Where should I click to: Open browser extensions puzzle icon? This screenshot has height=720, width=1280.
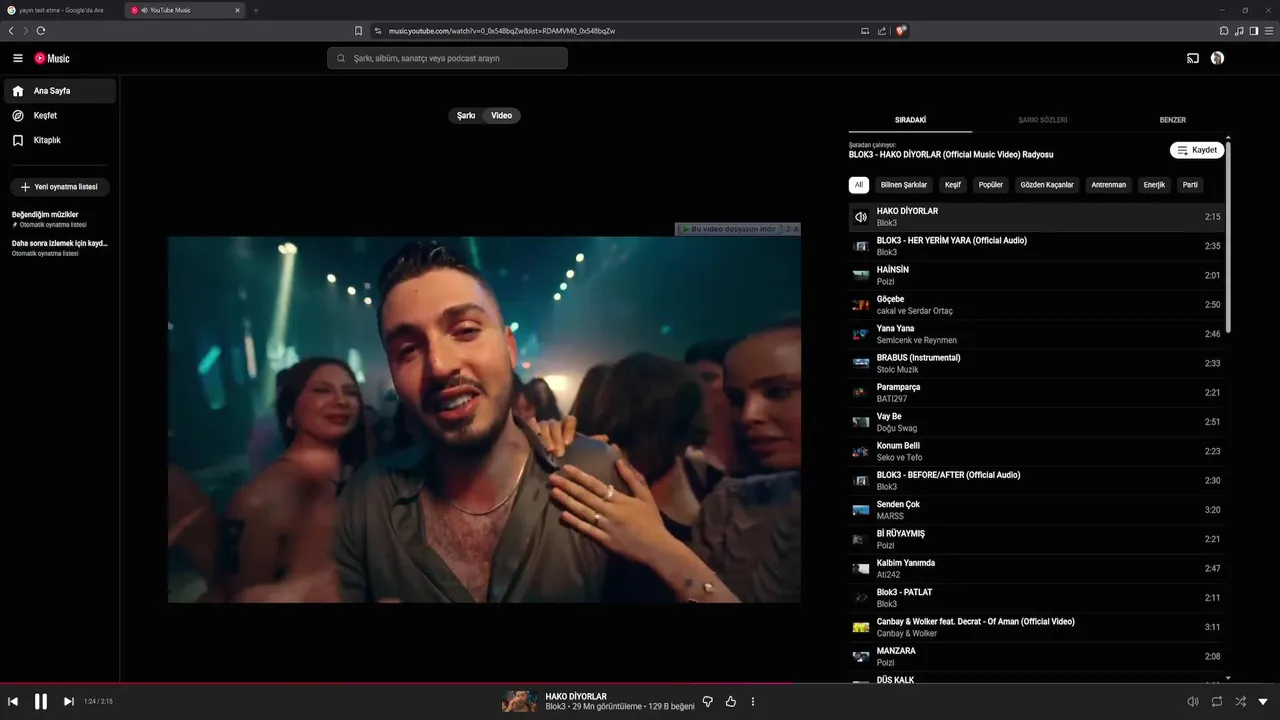1224,31
